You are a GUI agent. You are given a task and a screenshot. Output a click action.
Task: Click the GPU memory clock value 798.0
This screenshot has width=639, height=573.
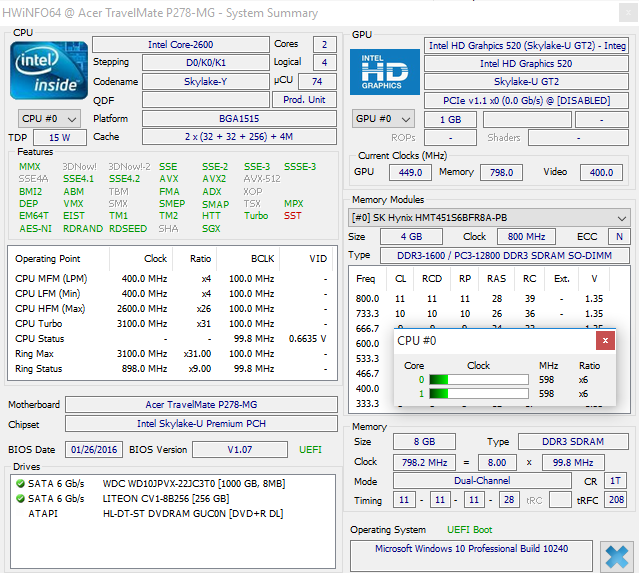click(501, 172)
